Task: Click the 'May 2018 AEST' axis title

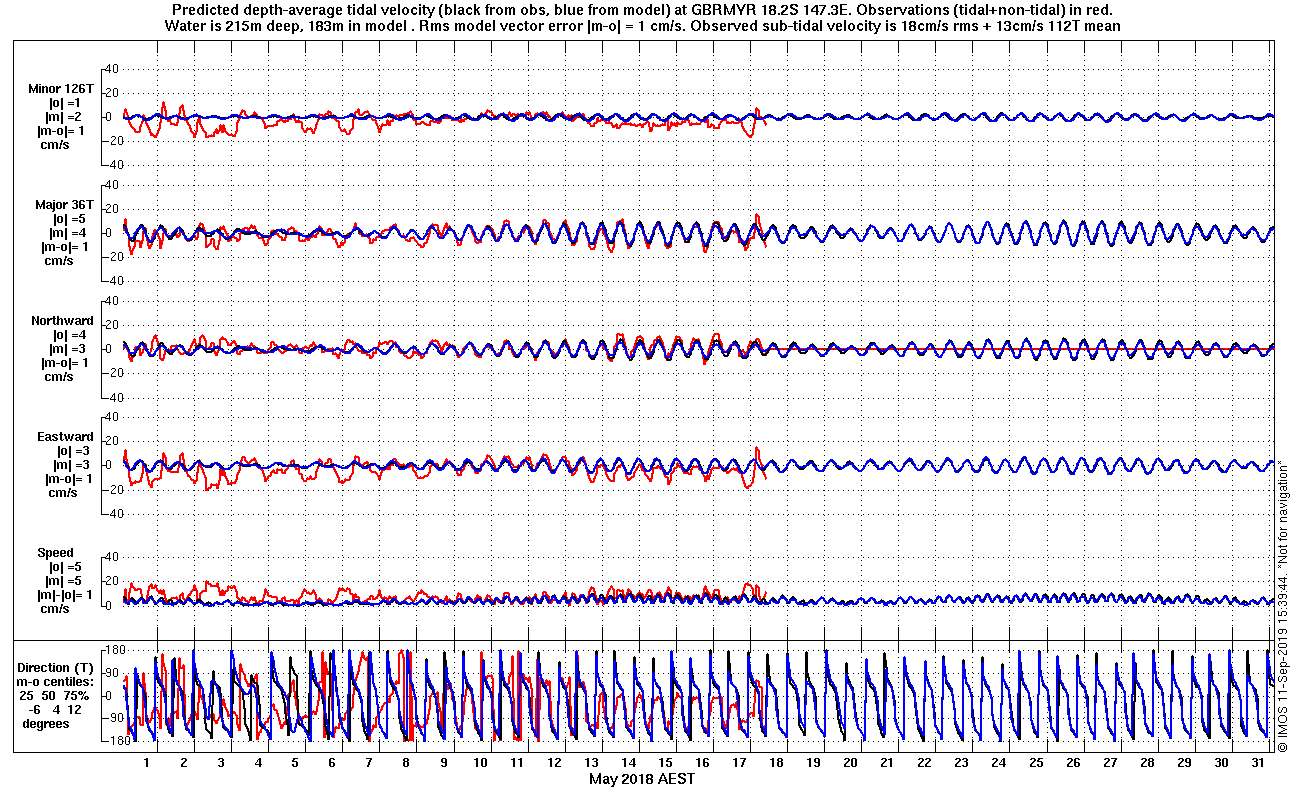Action: point(642,779)
